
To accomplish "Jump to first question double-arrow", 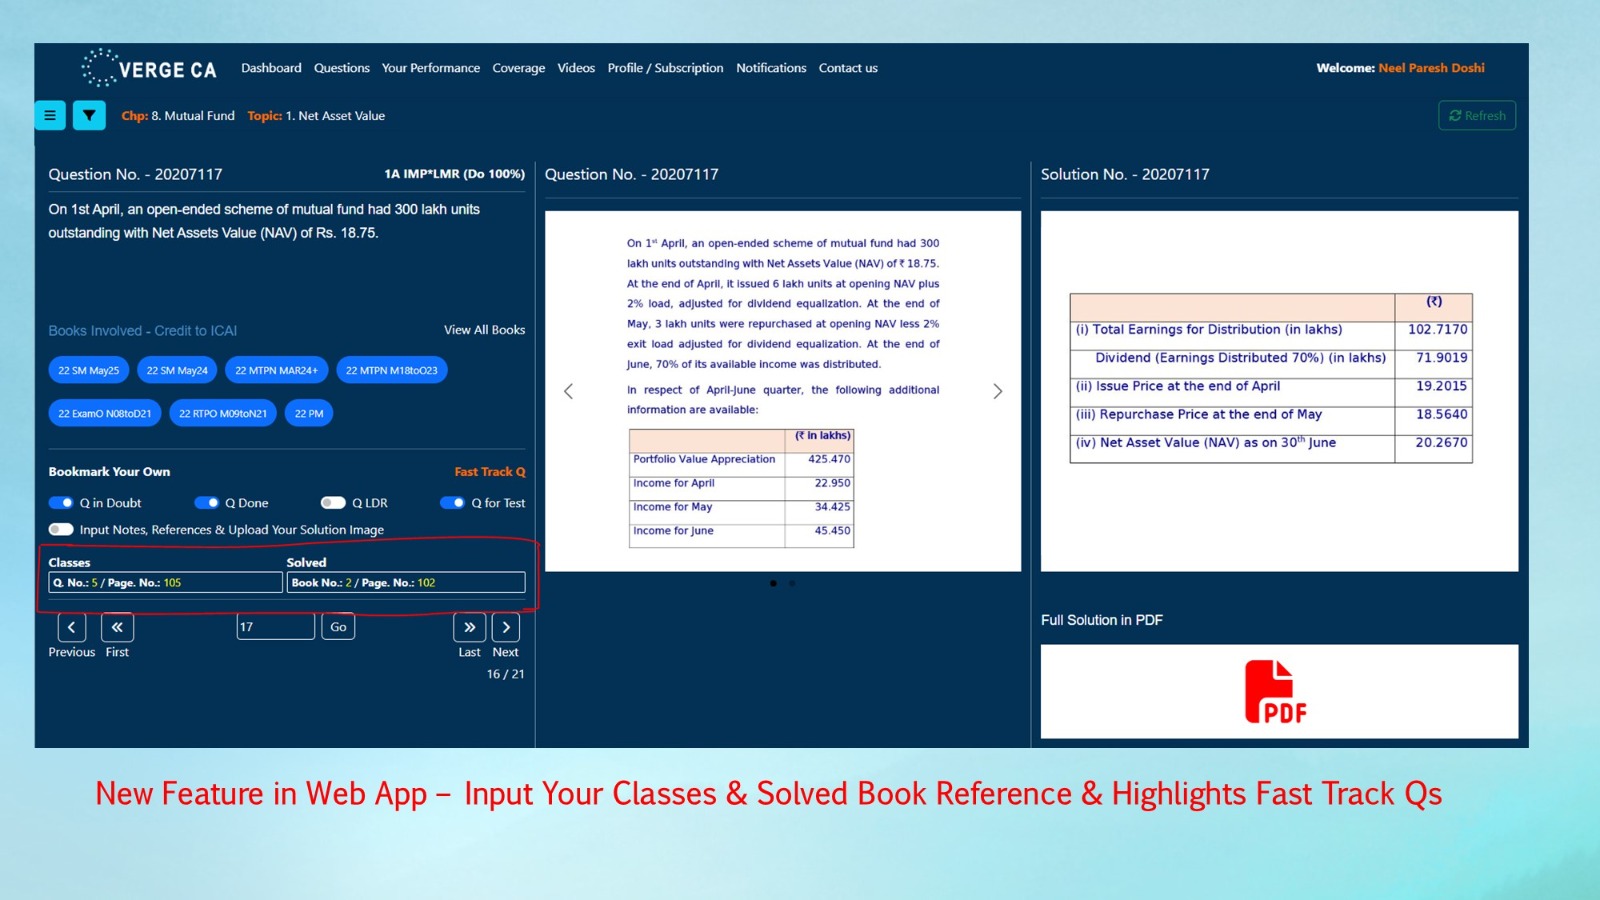I will [x=117, y=627].
